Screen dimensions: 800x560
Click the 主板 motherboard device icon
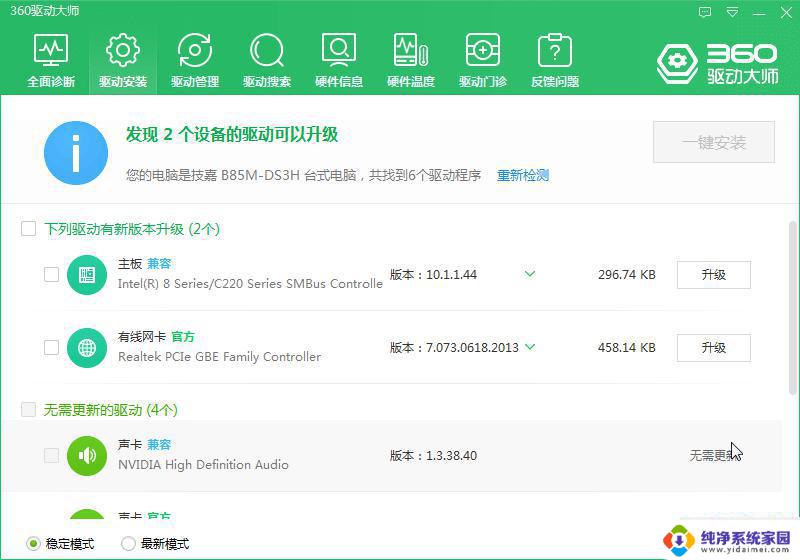(x=87, y=275)
